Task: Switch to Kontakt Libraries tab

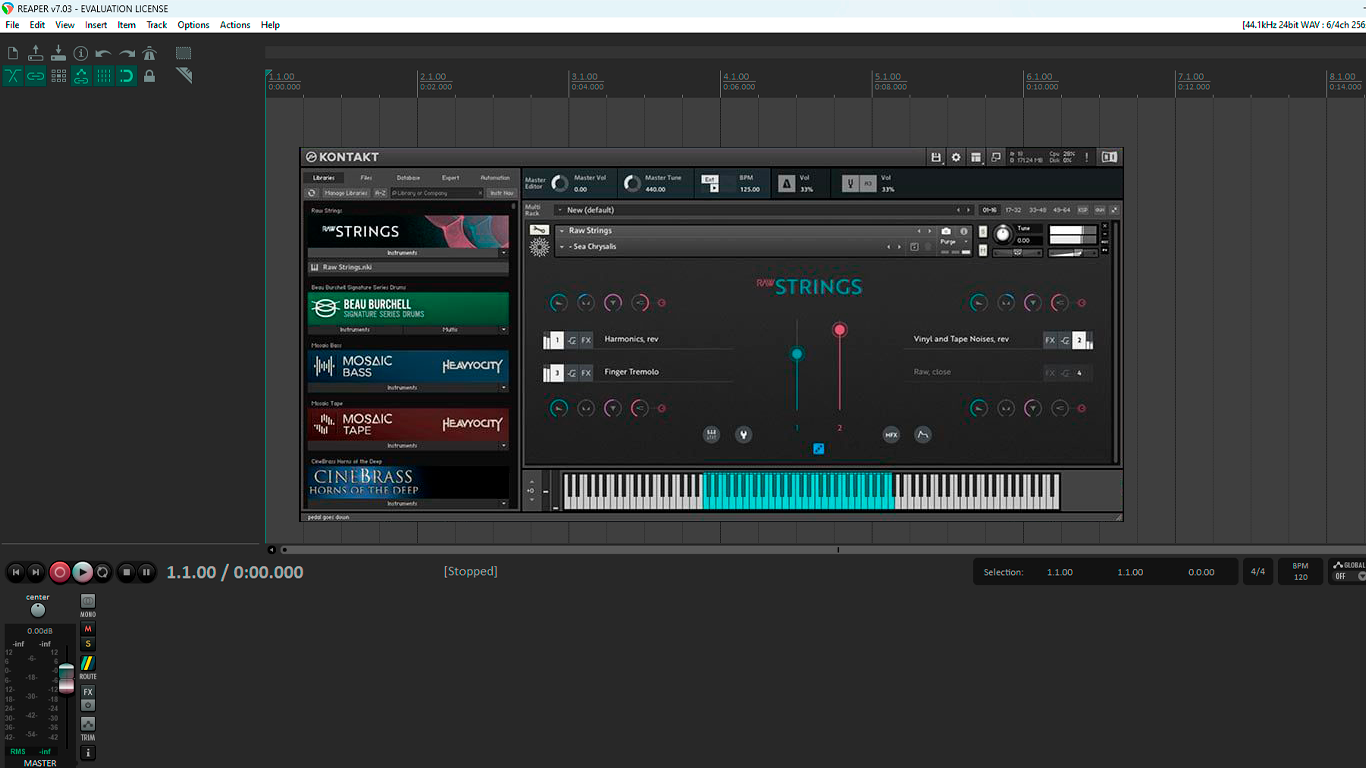Action: (x=324, y=178)
